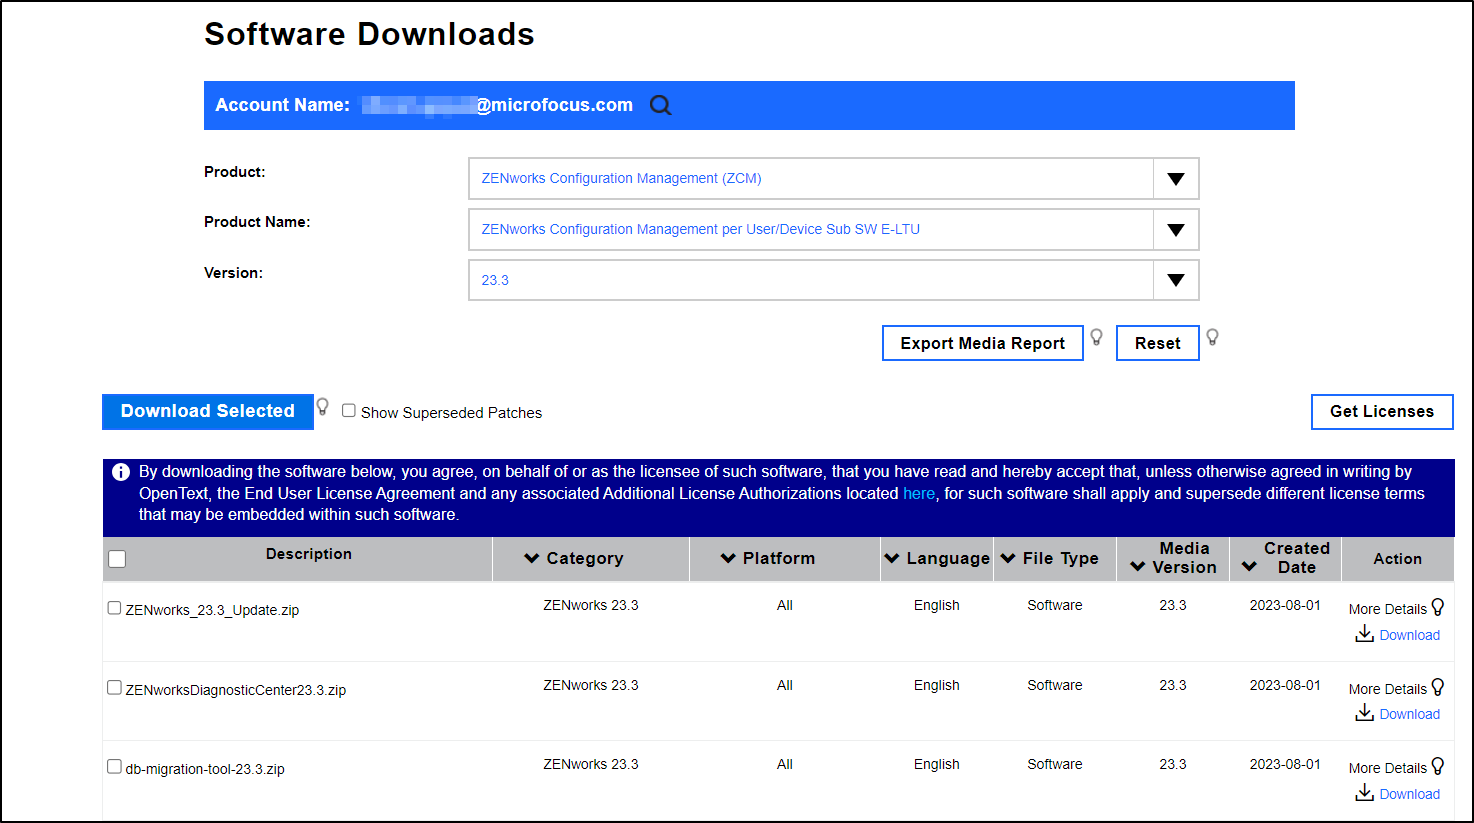Click the Download Selected button
Viewport: 1474px width, 823px height.
point(208,412)
